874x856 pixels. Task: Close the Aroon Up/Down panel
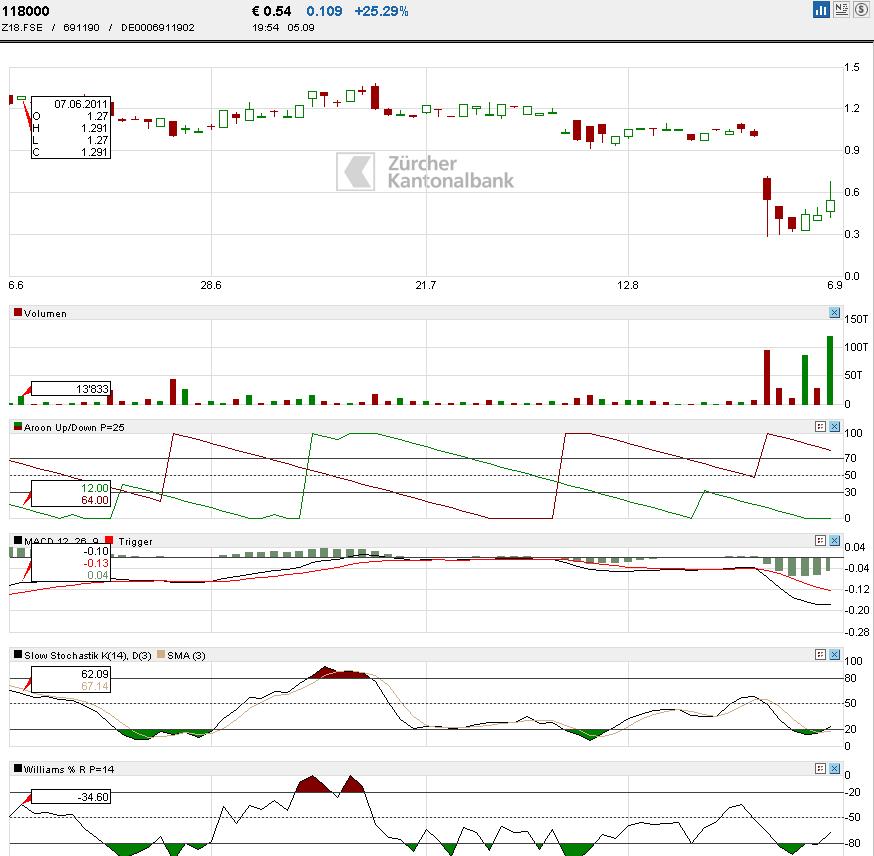(x=834, y=426)
